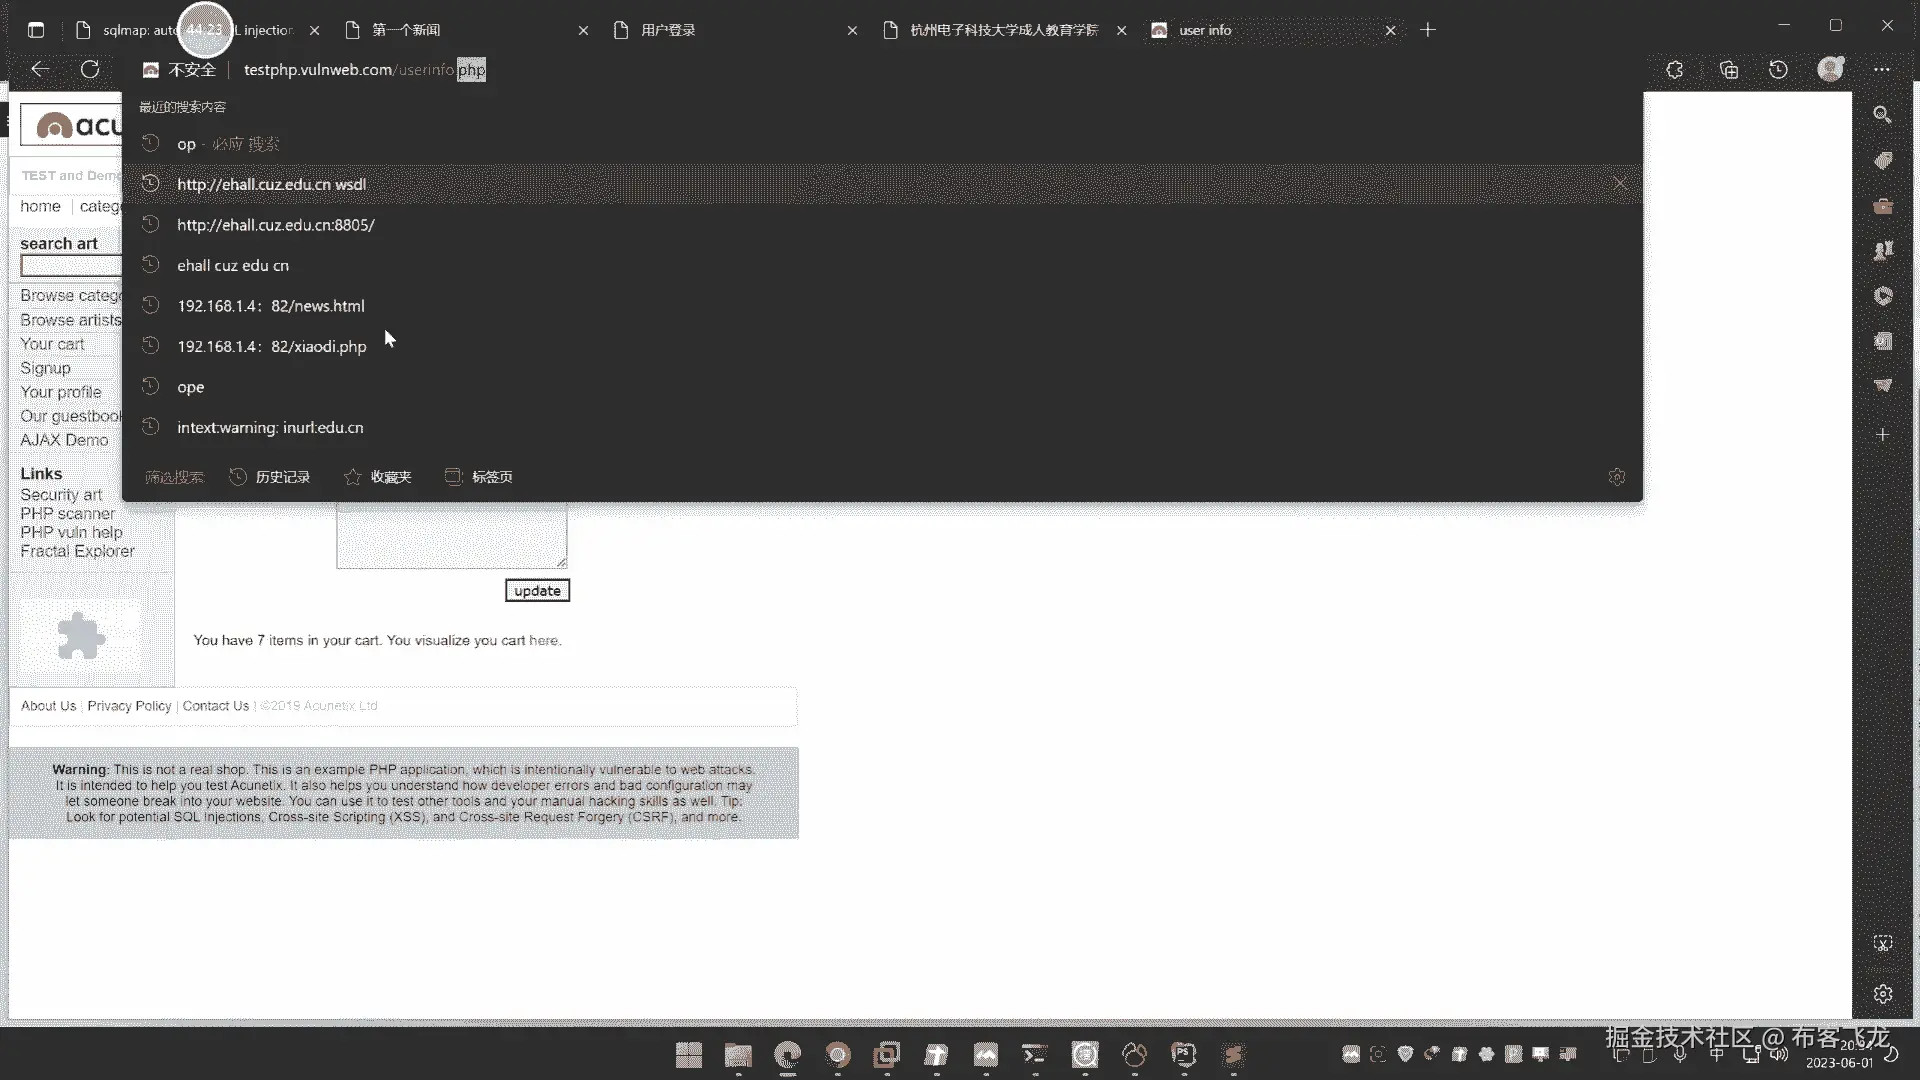The height and width of the screenshot is (1080, 1920).
Task: Open the Collections icon in the toolbar
Action: [1729, 69]
